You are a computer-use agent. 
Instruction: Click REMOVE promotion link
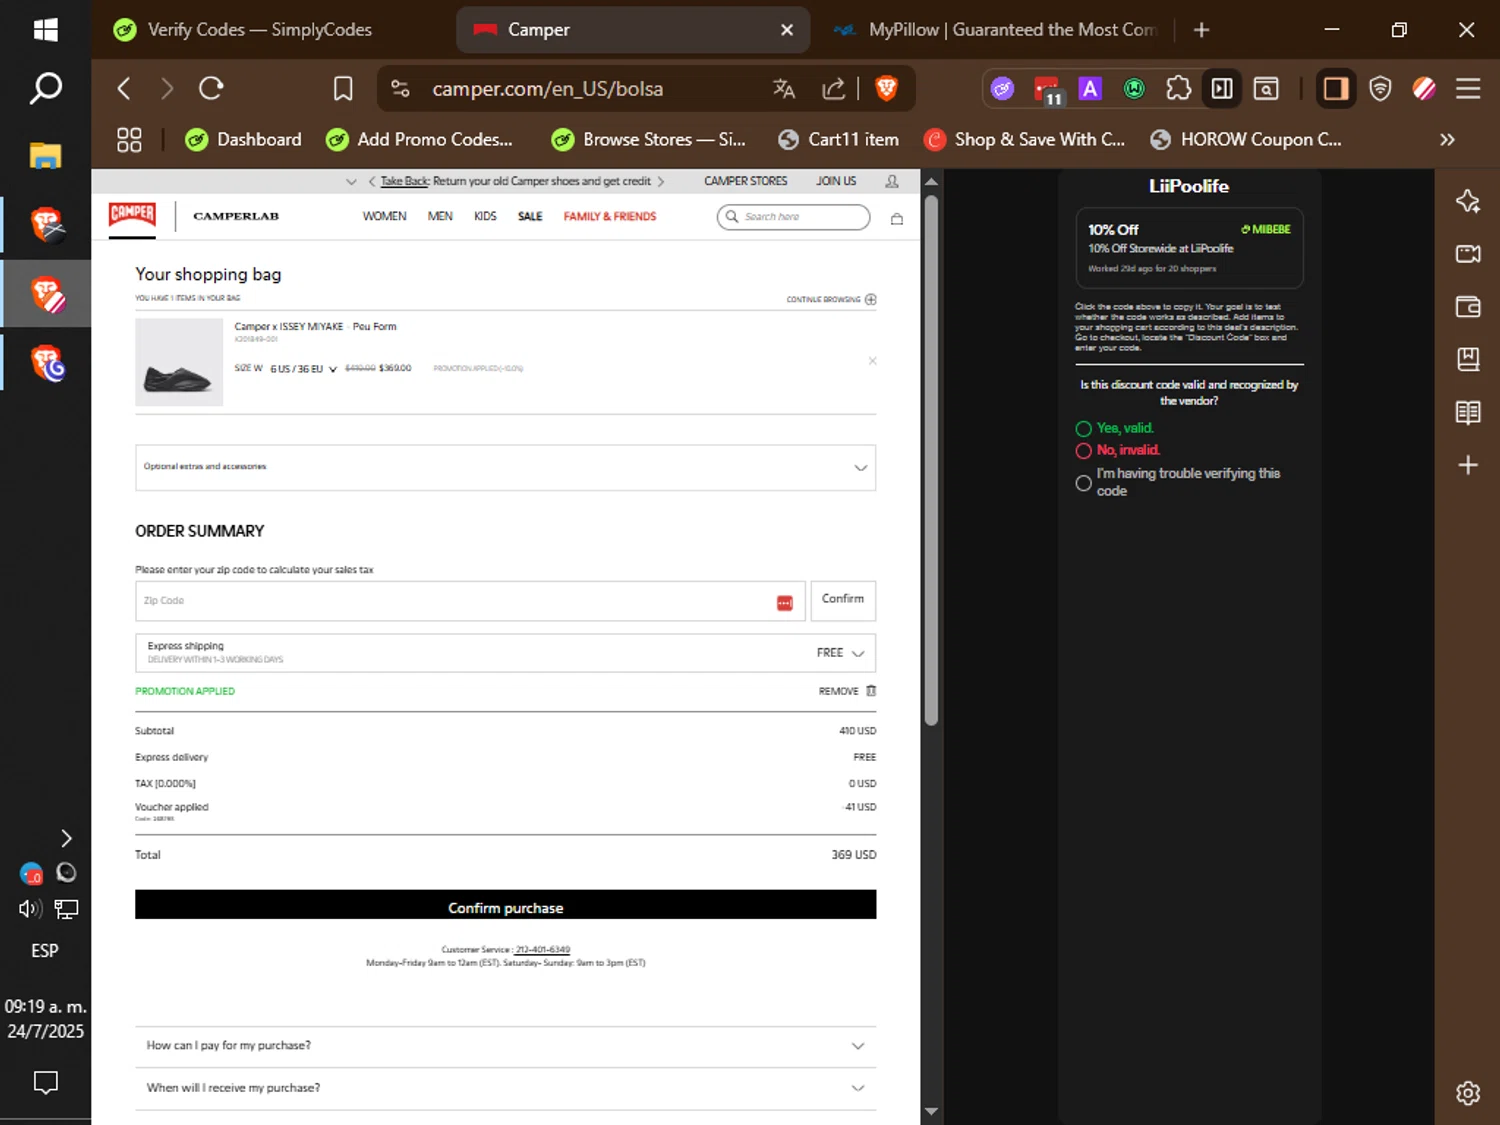[838, 691]
